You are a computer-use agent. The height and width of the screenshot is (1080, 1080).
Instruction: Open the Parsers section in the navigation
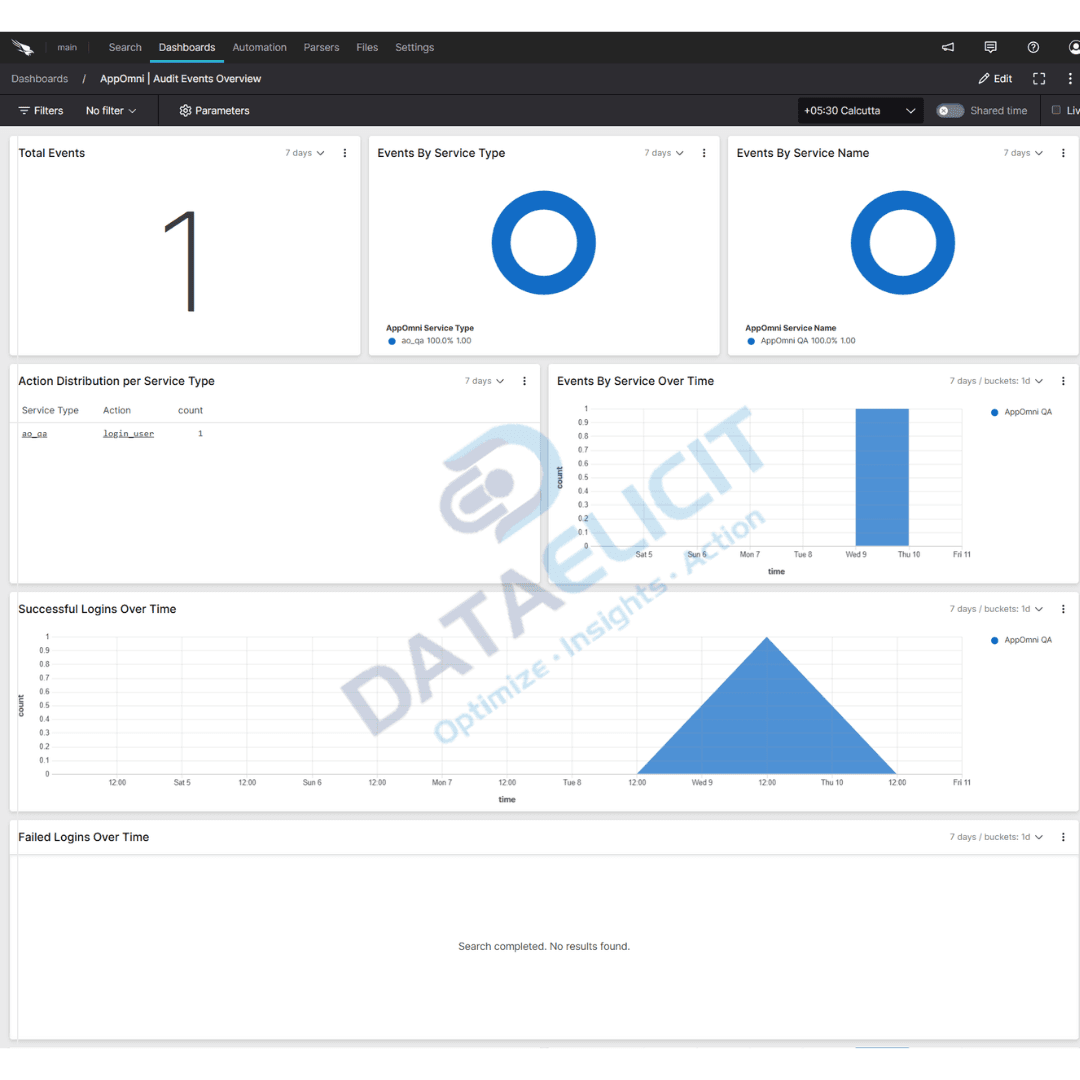[x=321, y=47]
